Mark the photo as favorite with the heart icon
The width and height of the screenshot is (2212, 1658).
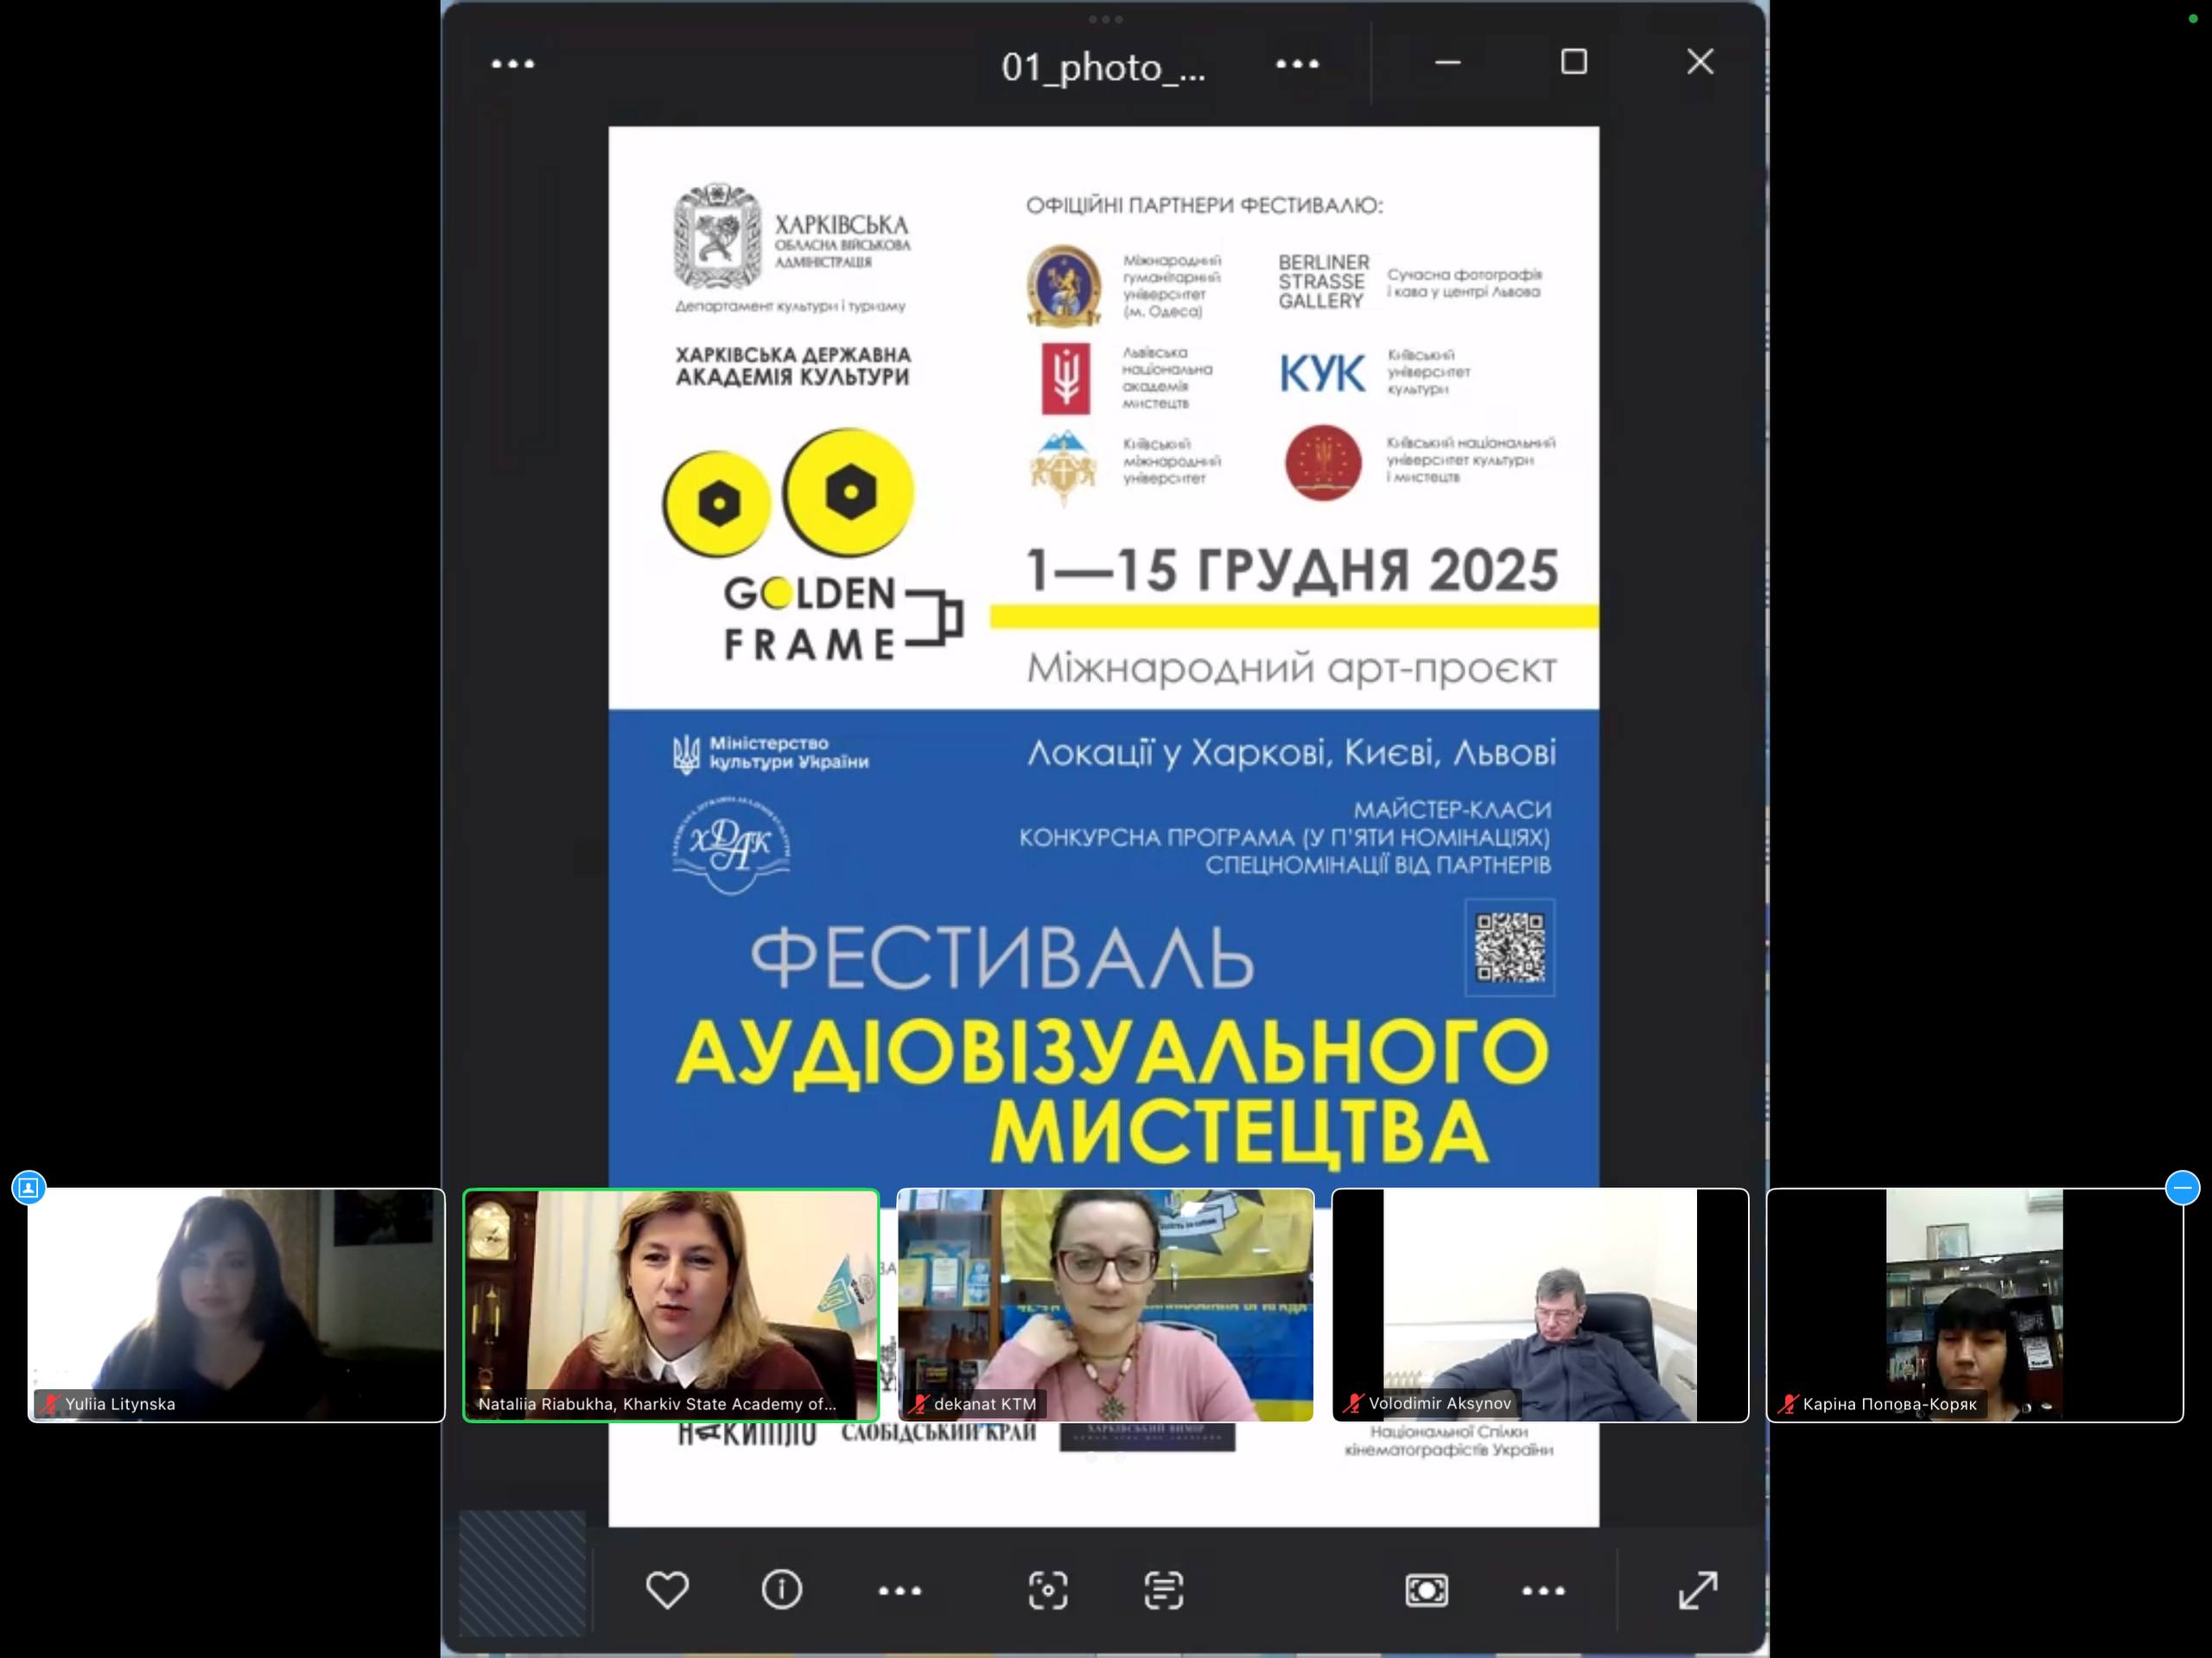(667, 1589)
